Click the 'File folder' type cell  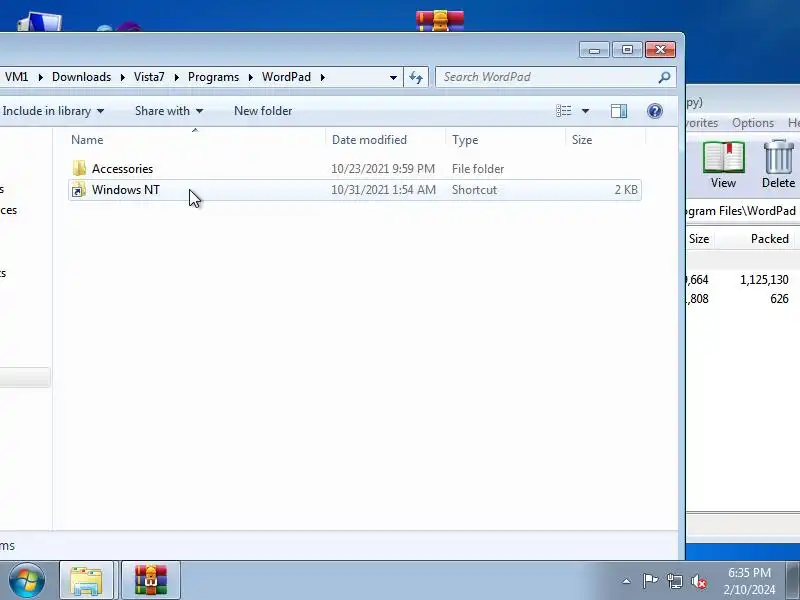tap(478, 169)
